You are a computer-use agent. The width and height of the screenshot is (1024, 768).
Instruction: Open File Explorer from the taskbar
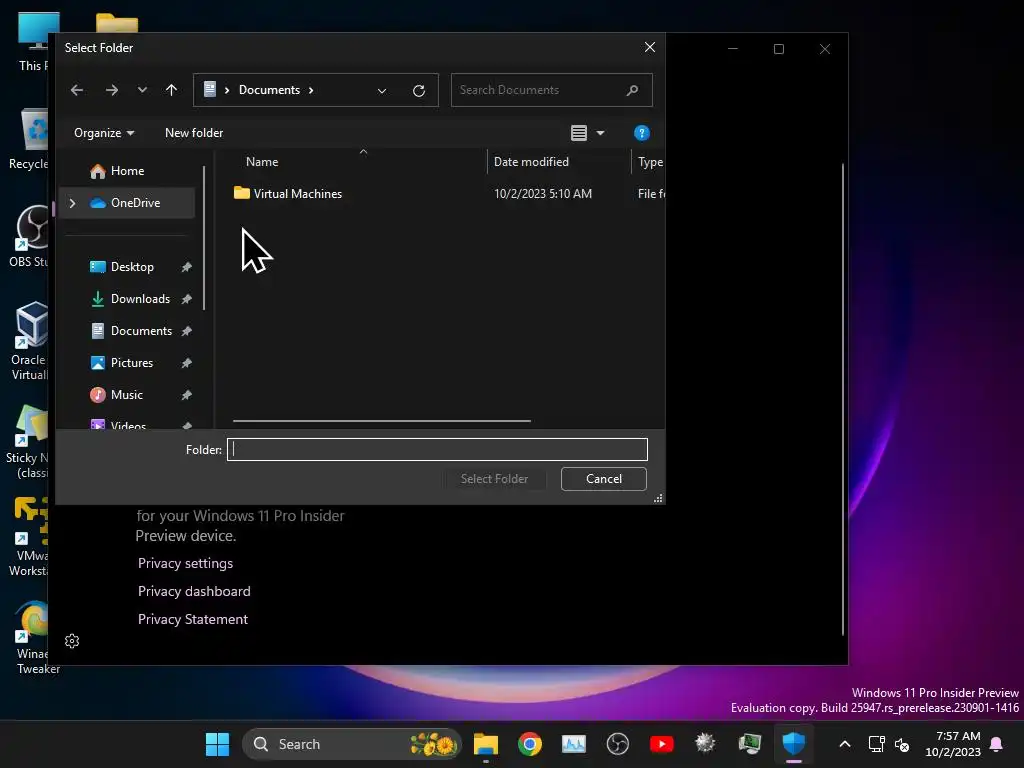coord(485,744)
